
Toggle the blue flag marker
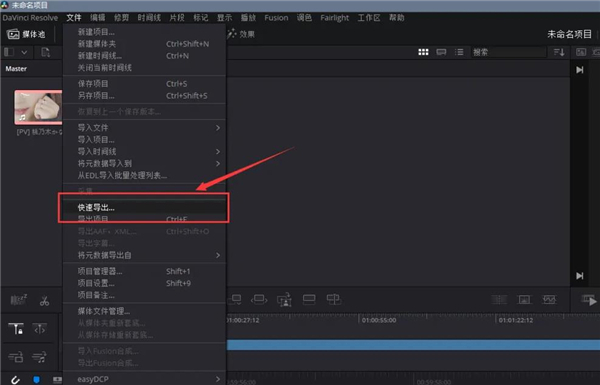click(36, 379)
